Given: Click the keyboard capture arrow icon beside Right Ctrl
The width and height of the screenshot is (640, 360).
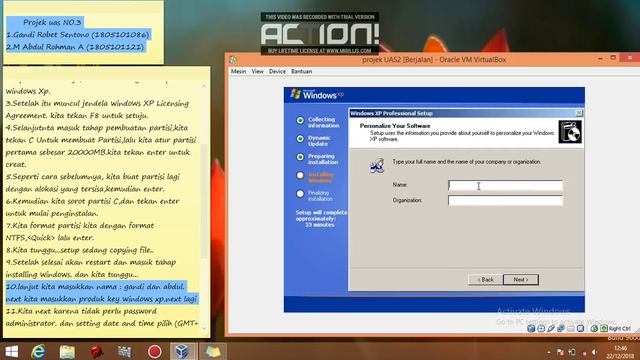Looking at the screenshot, I should point(604,328).
